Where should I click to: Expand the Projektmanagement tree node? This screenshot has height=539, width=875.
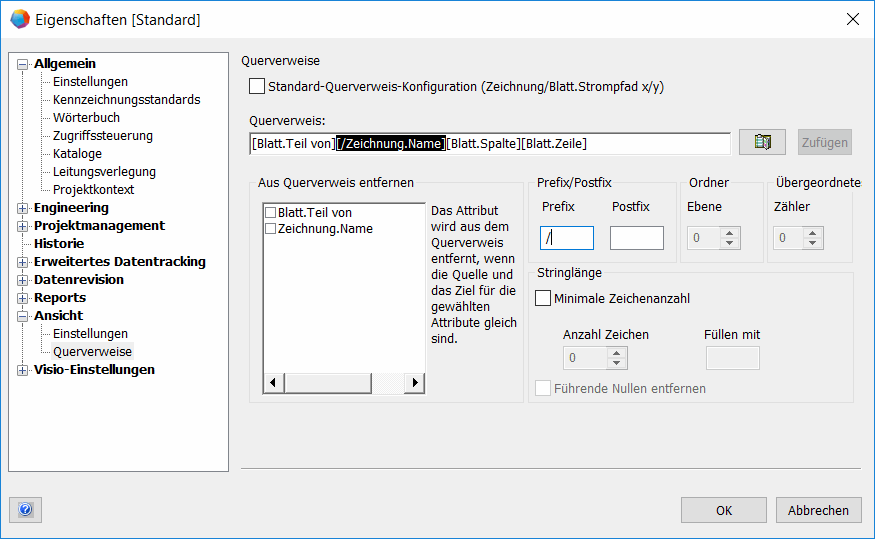[x=23, y=226]
